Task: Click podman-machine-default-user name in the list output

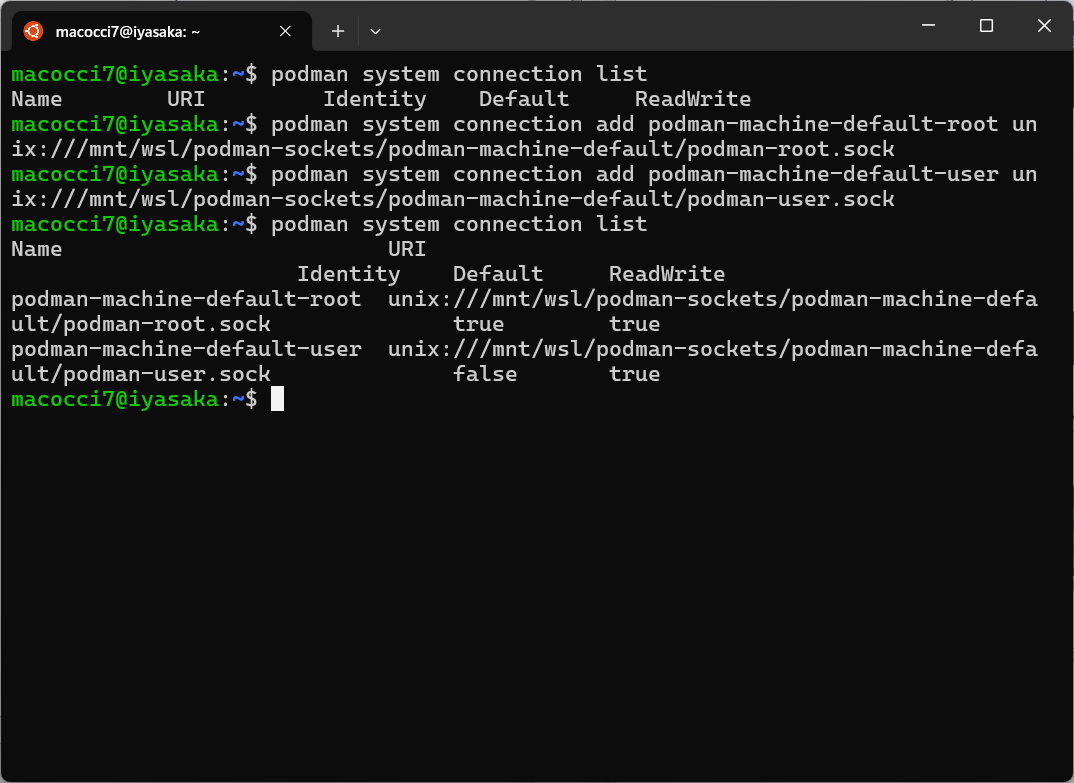Action: click(186, 349)
